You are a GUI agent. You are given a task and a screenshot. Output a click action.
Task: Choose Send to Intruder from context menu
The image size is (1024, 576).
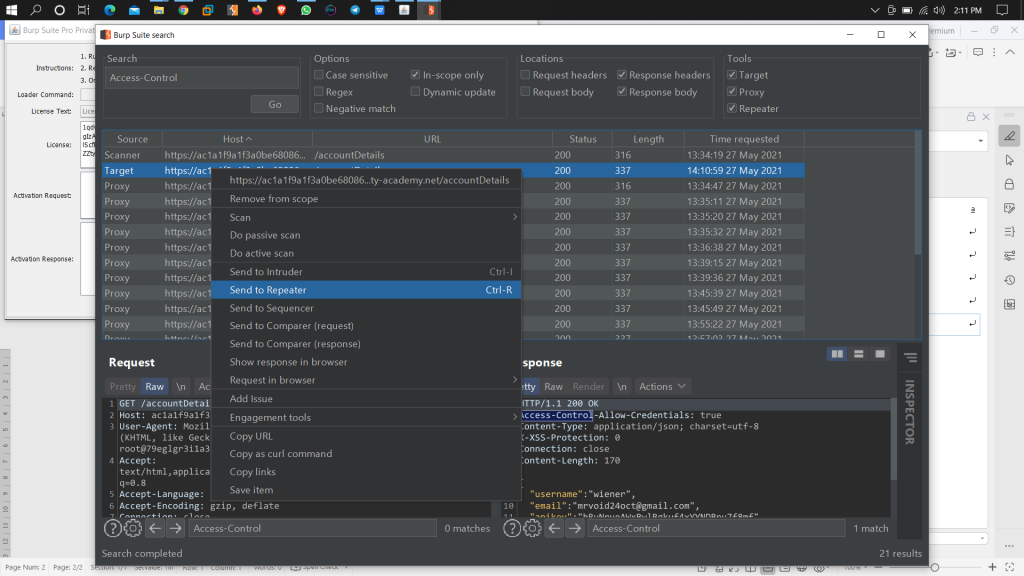click(x=366, y=272)
